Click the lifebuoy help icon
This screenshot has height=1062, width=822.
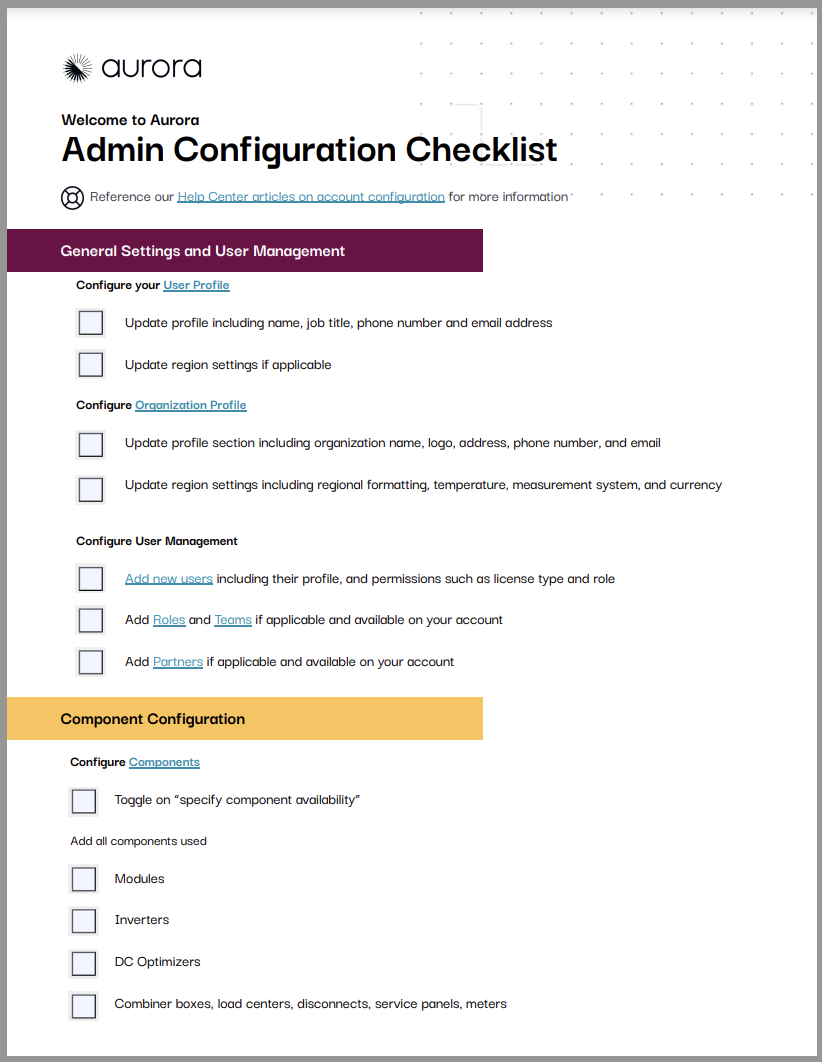72,198
